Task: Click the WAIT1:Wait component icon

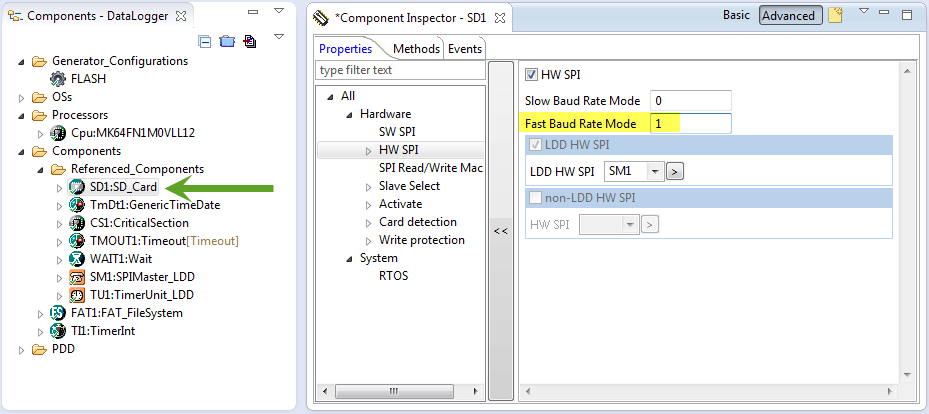Action: pyautogui.click(x=77, y=259)
